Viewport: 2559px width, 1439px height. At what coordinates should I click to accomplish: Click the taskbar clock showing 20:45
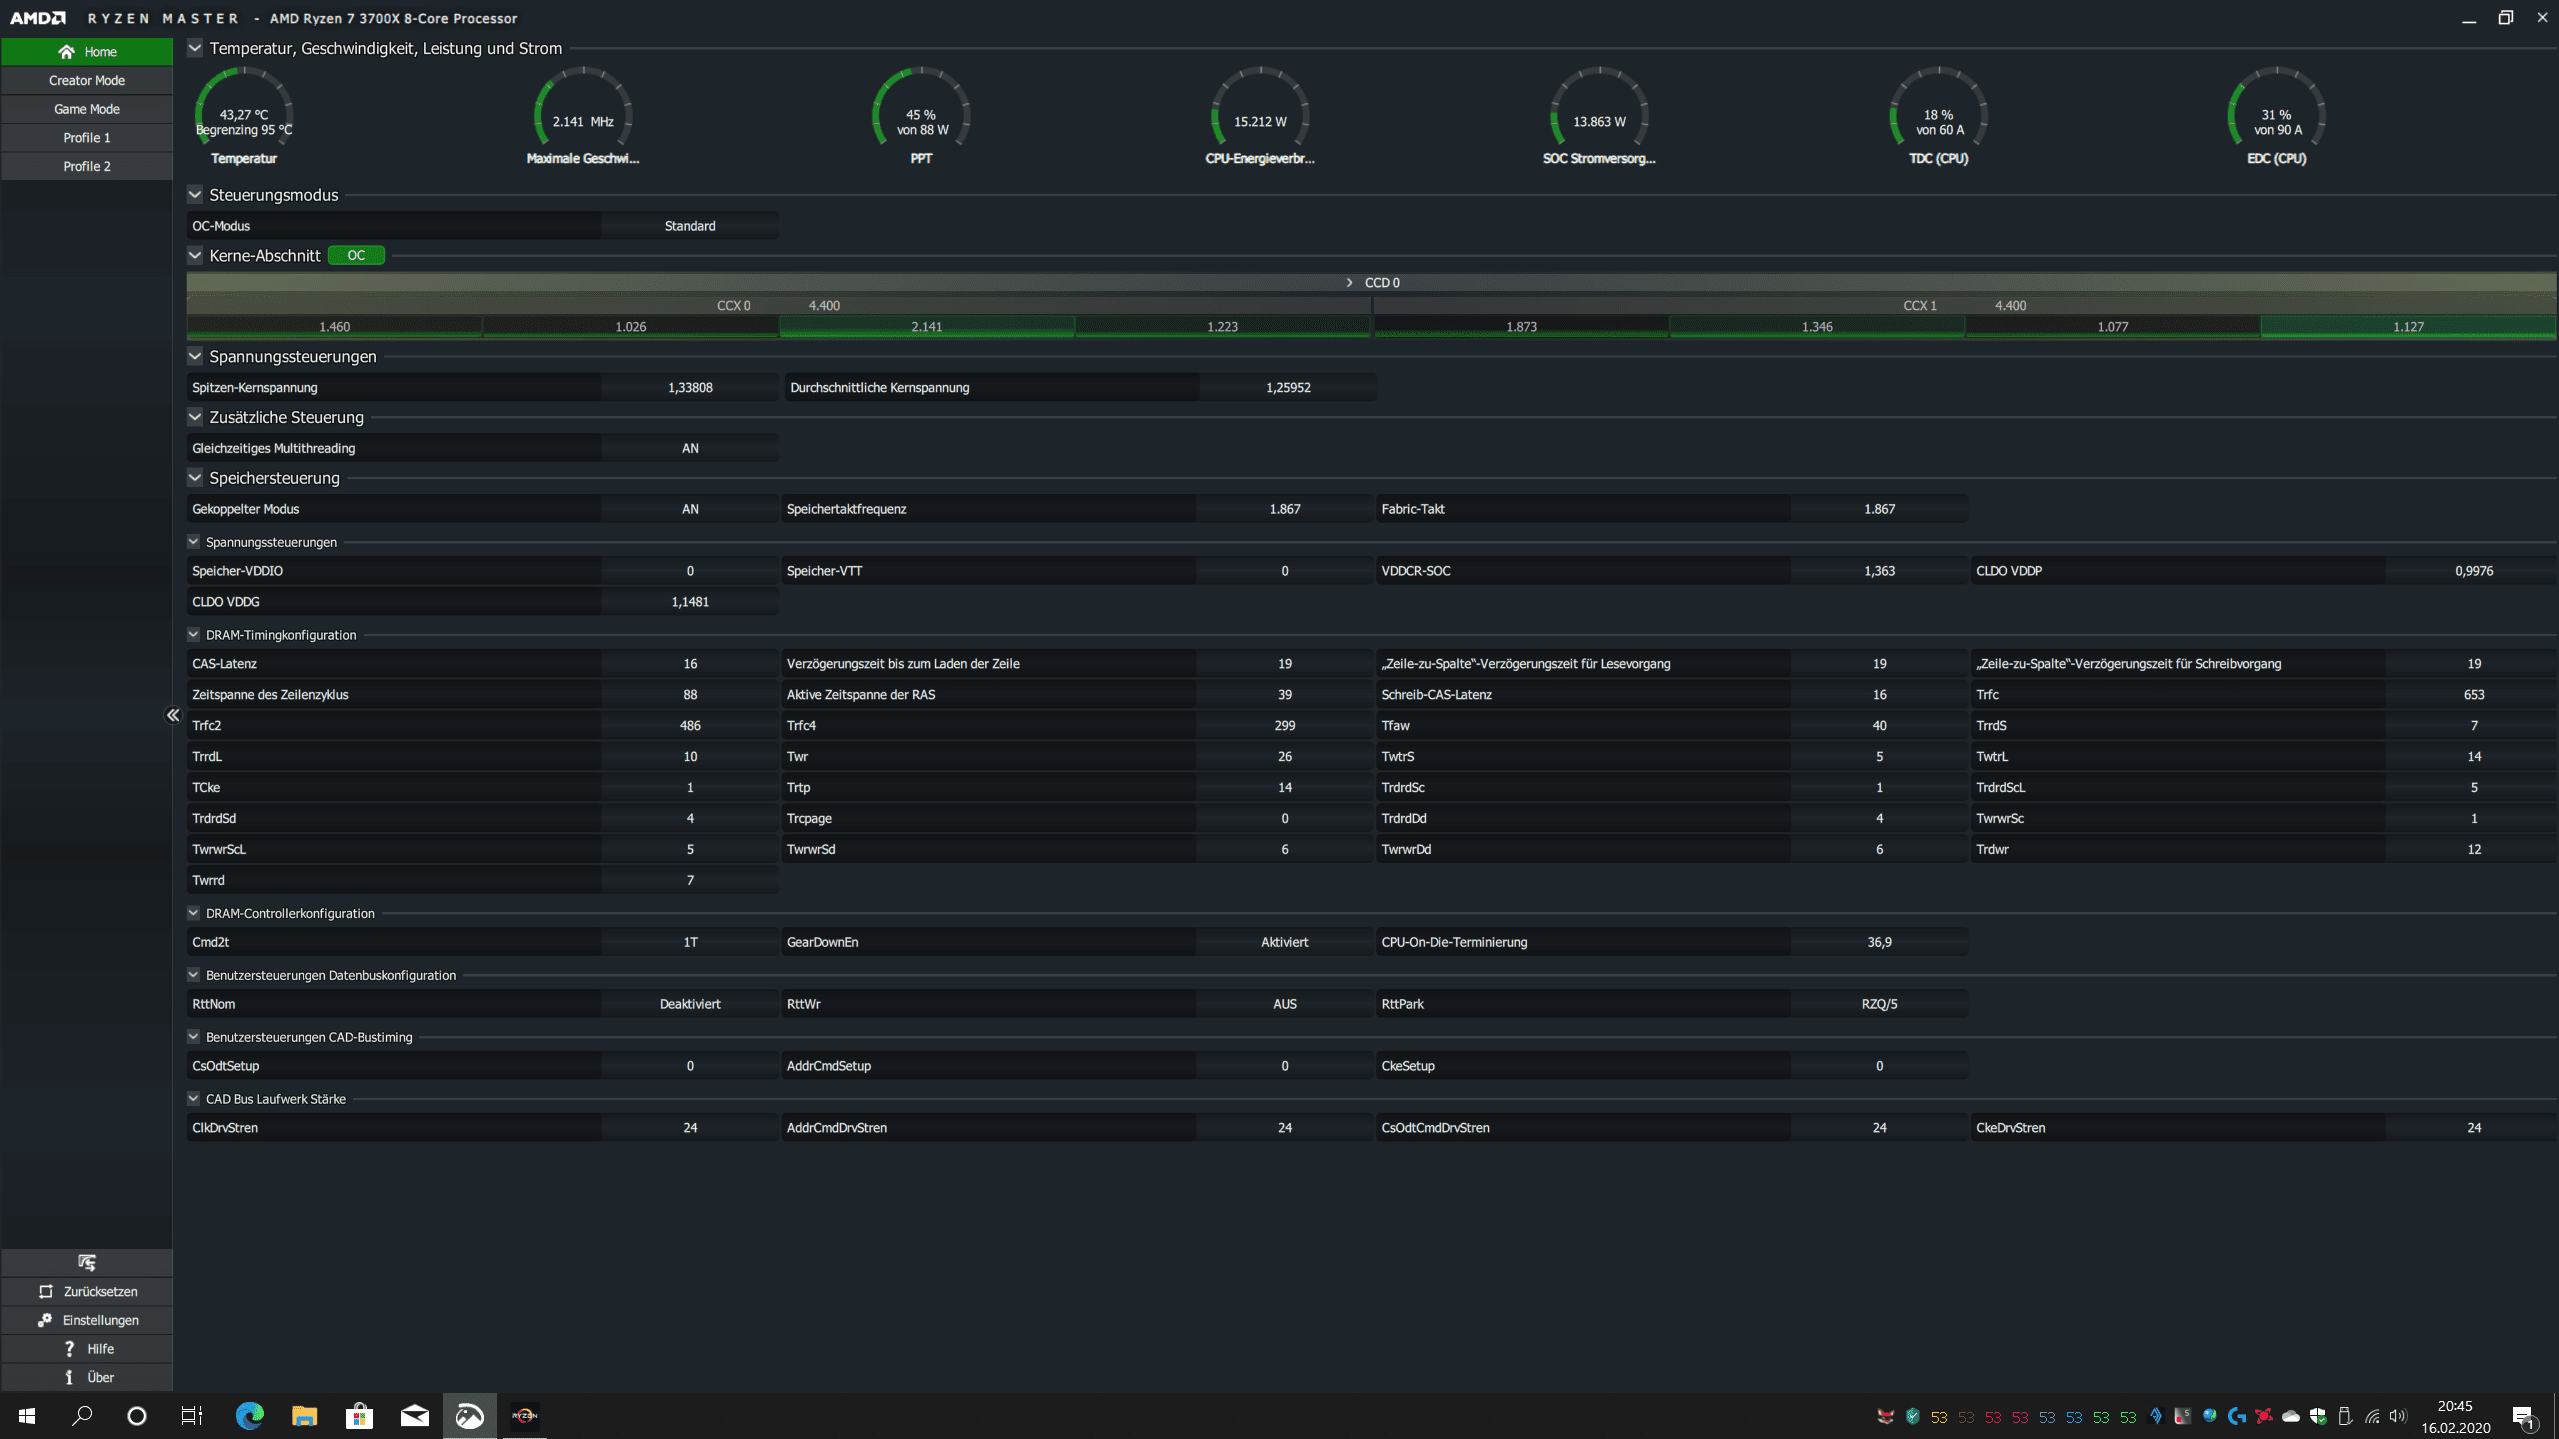2455,1417
